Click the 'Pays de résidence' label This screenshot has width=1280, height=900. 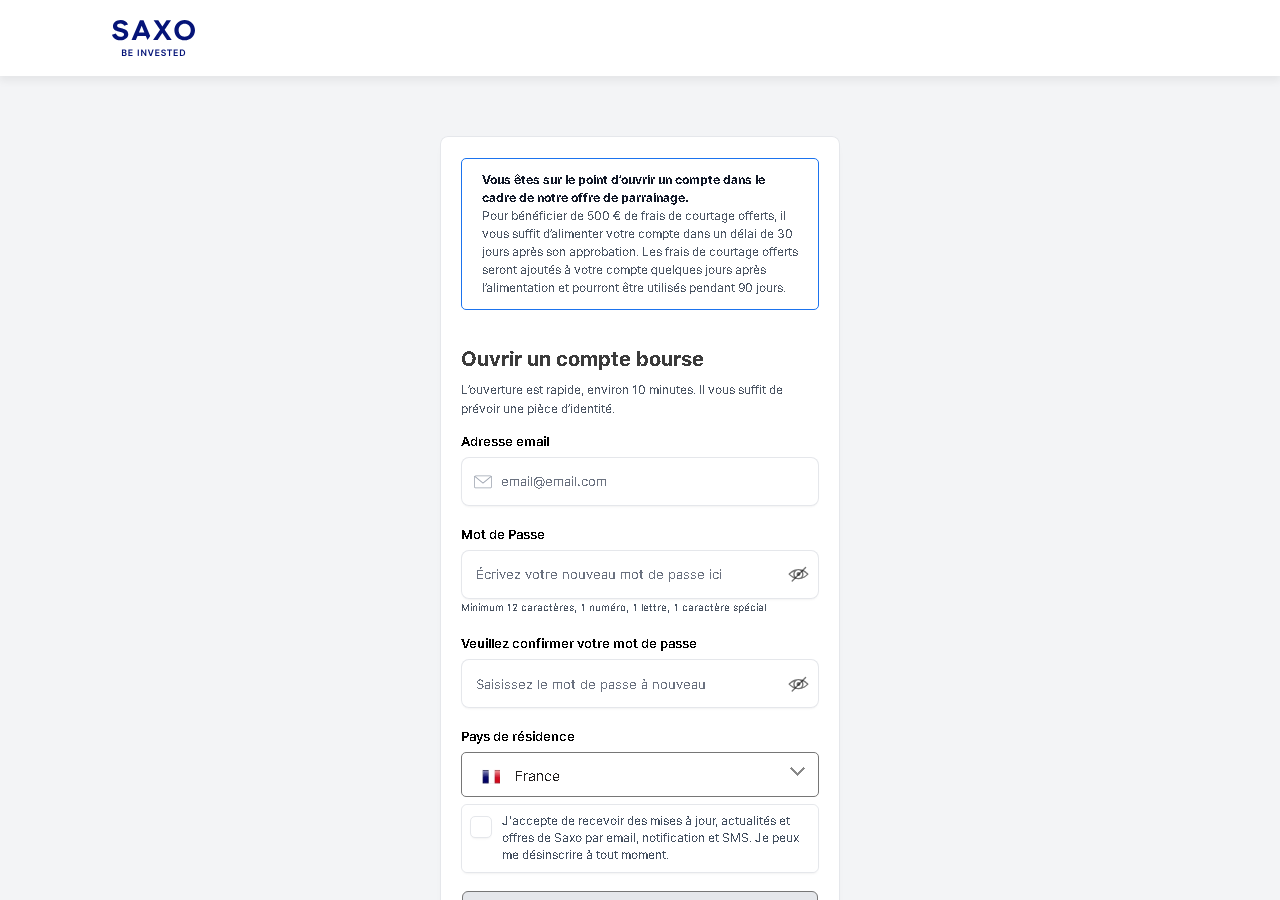coord(518,736)
